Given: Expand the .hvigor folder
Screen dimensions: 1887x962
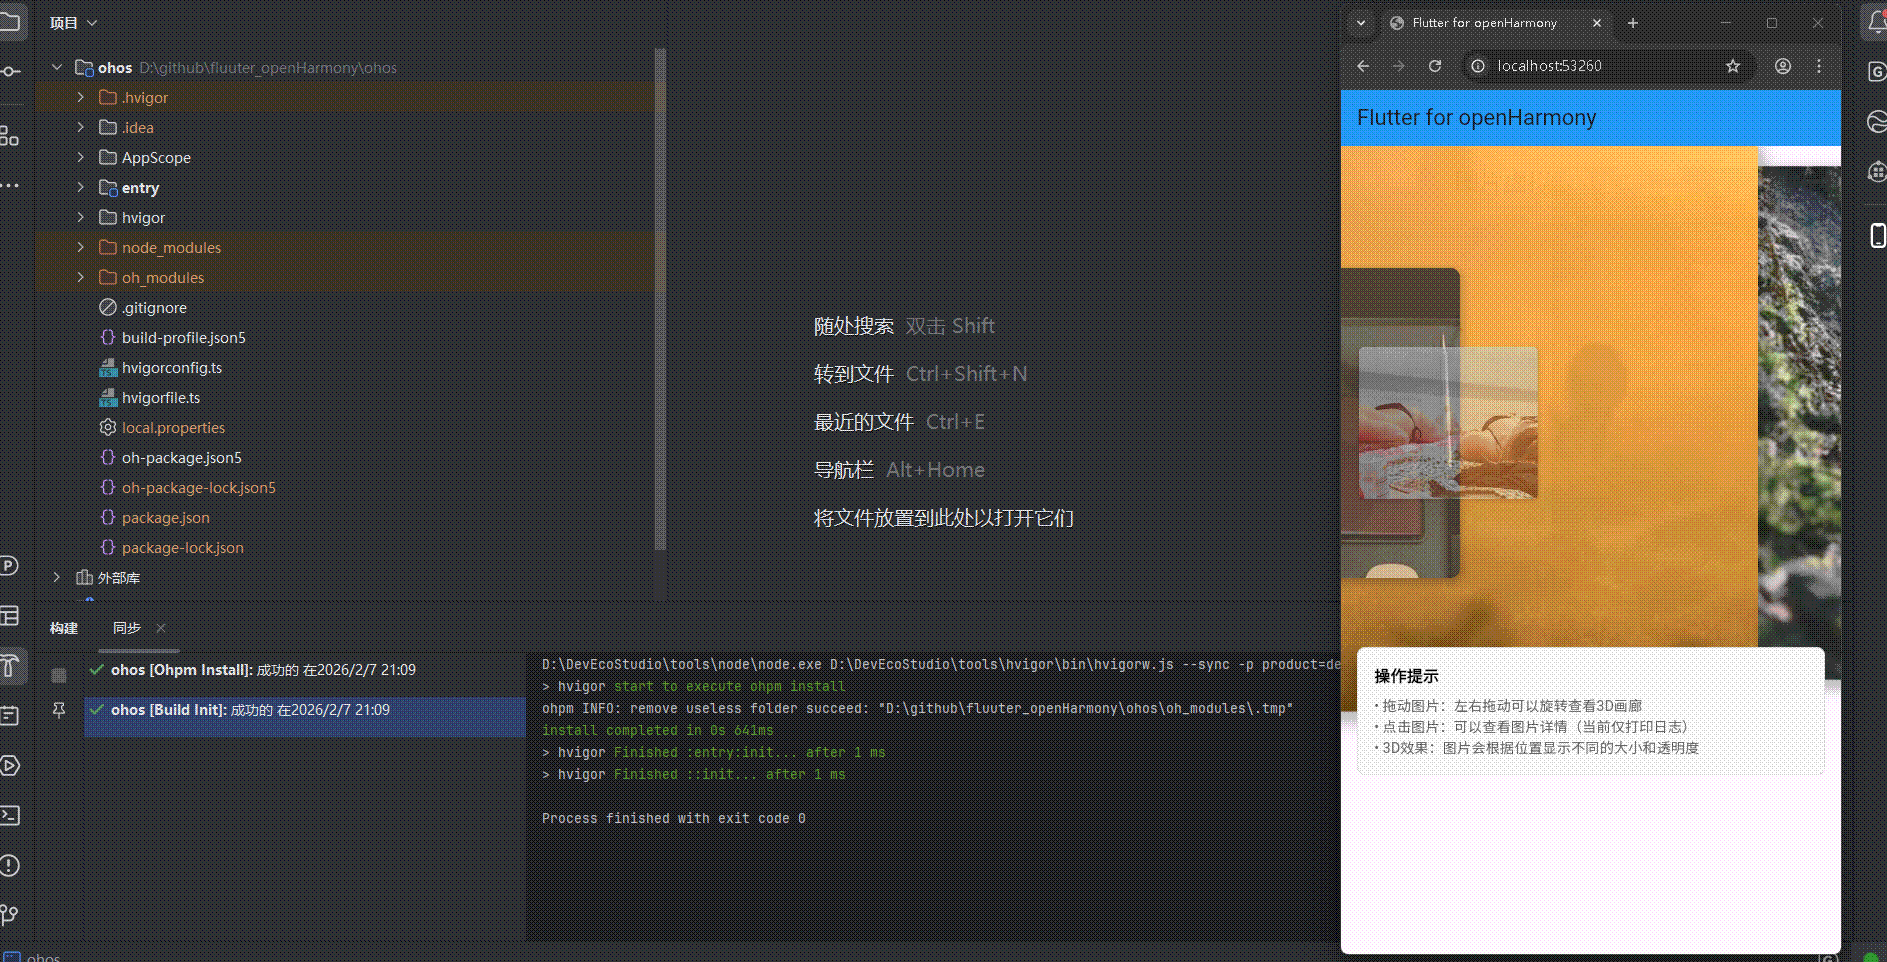Looking at the screenshot, I should pos(81,97).
